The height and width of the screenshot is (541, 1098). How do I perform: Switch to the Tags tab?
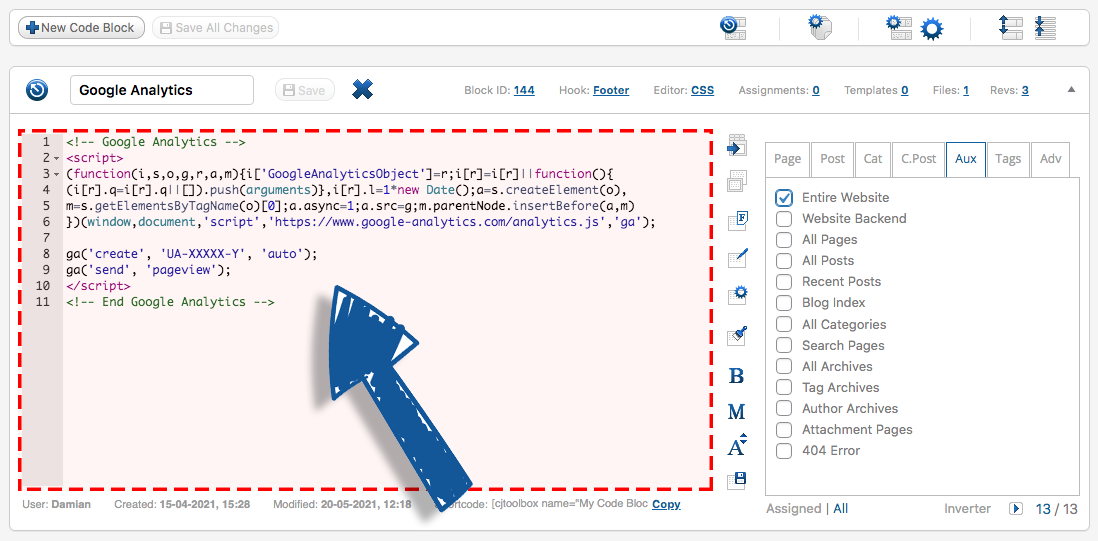(x=1008, y=158)
